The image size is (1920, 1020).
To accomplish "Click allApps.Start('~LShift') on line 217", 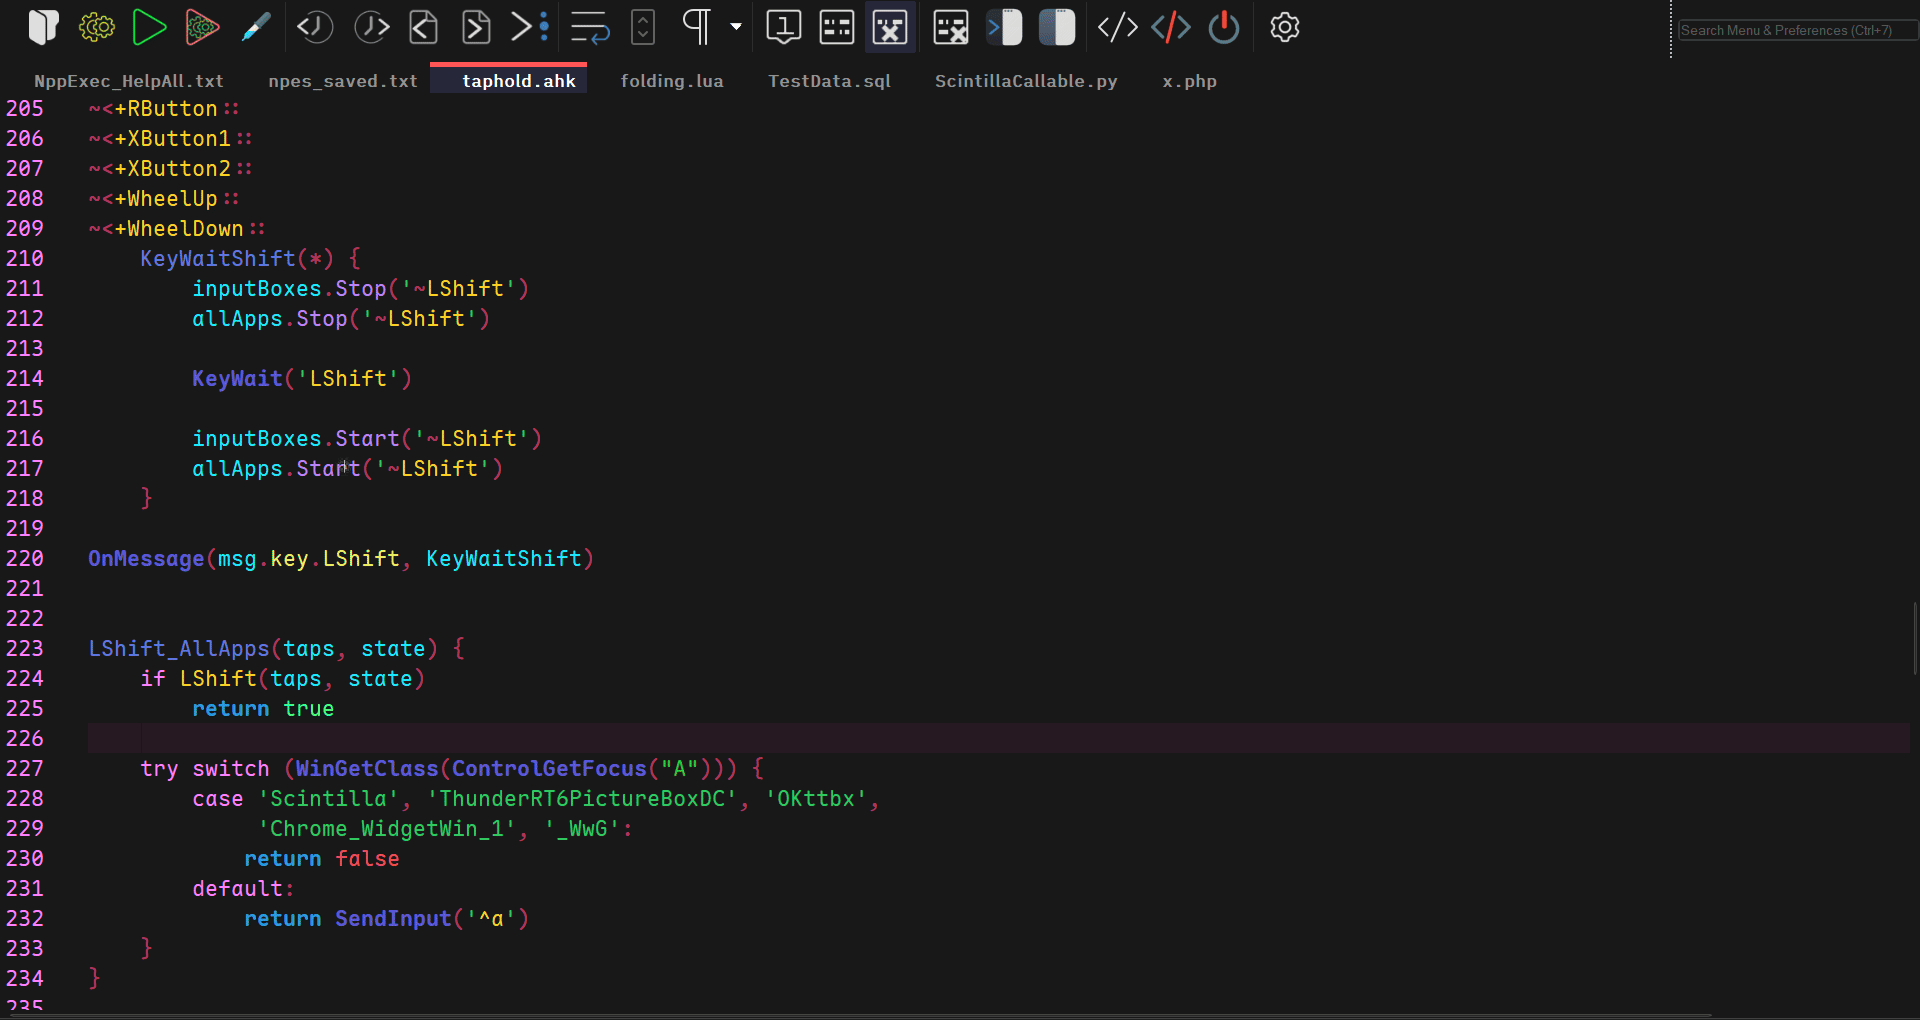I will [x=347, y=469].
